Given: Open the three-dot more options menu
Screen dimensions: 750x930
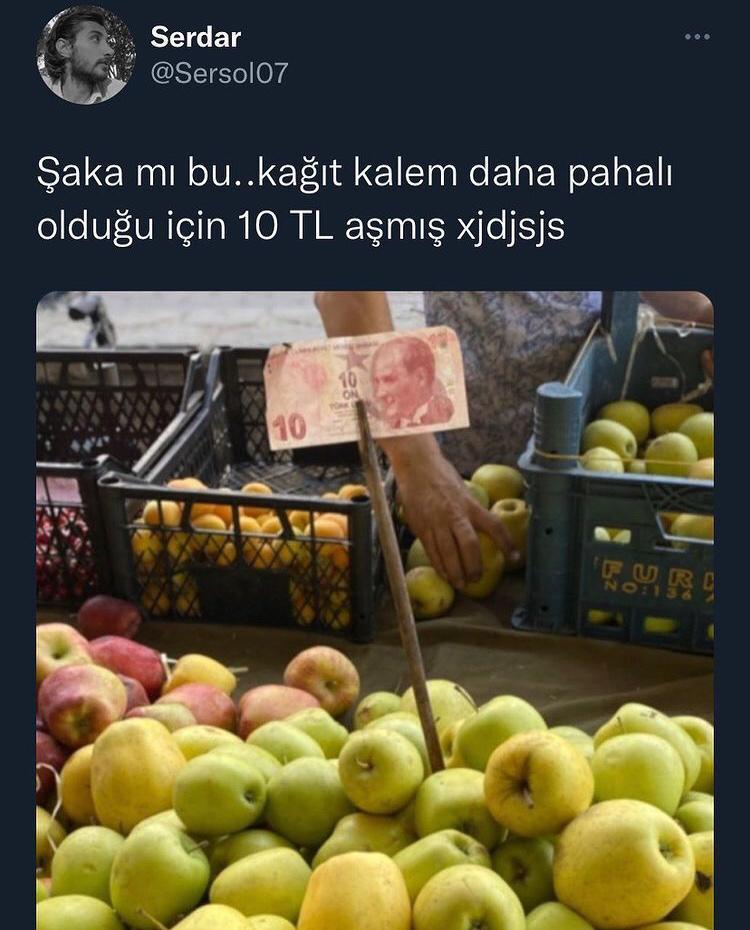Looking at the screenshot, I should [697, 37].
